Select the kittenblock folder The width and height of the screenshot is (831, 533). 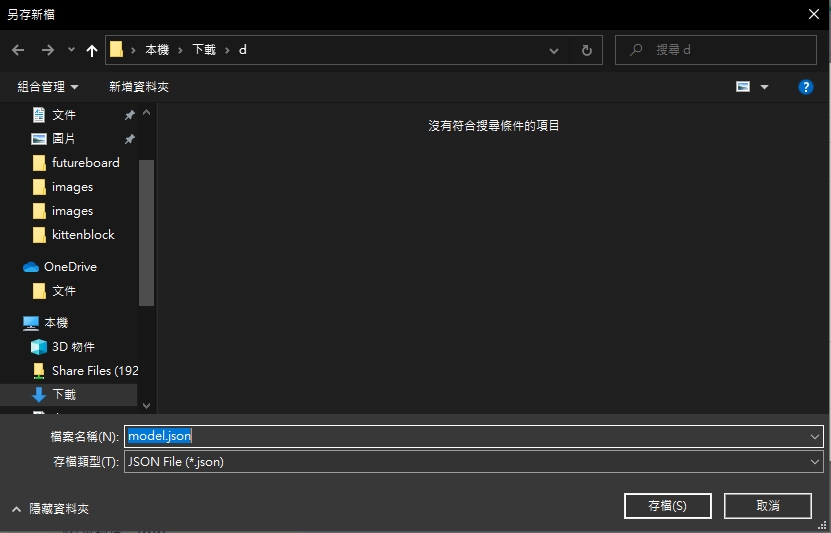[83, 235]
